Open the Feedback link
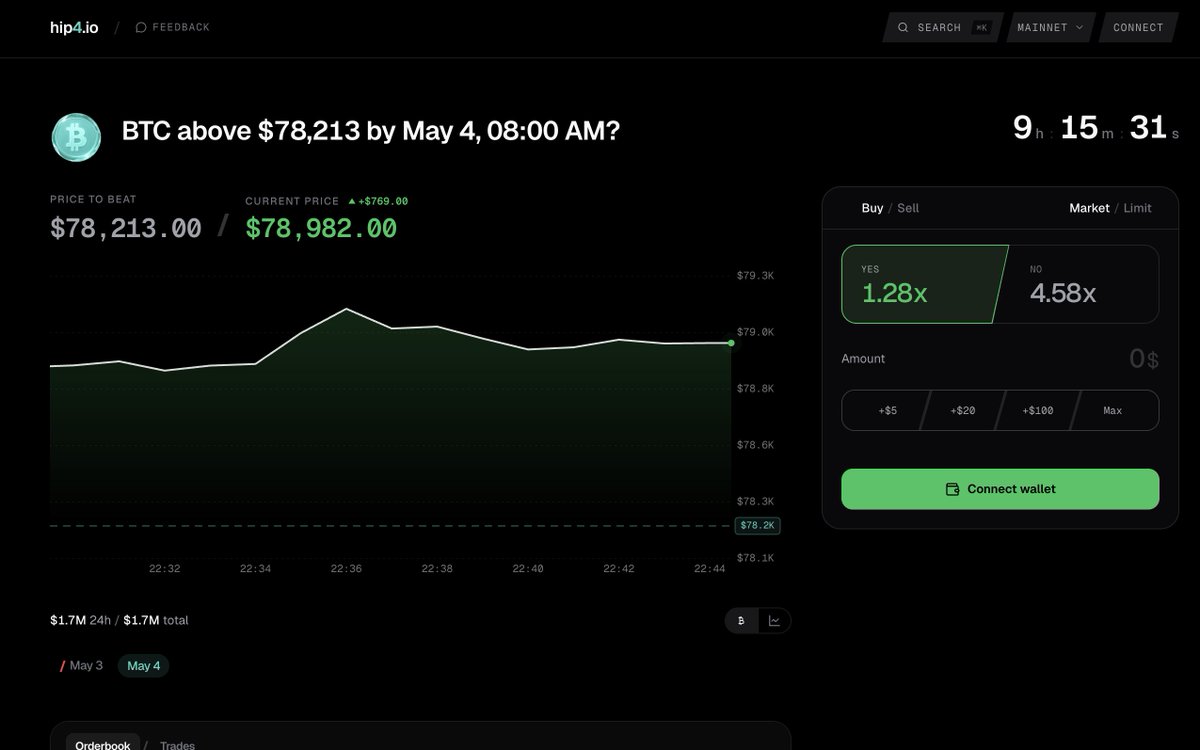This screenshot has width=1200, height=750. click(x=172, y=28)
